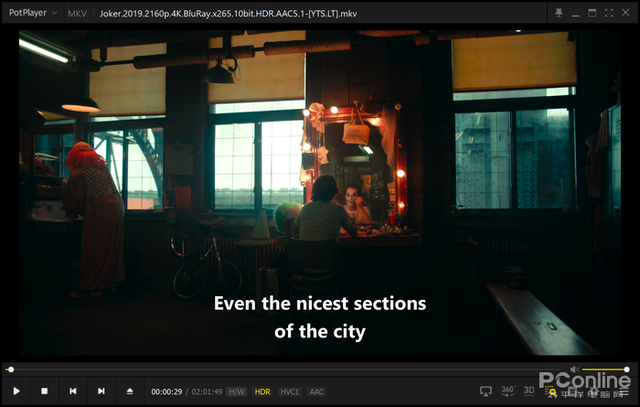Screen dimensions: 640x407
Task: Enable 360 degree video mode
Action: point(507,391)
